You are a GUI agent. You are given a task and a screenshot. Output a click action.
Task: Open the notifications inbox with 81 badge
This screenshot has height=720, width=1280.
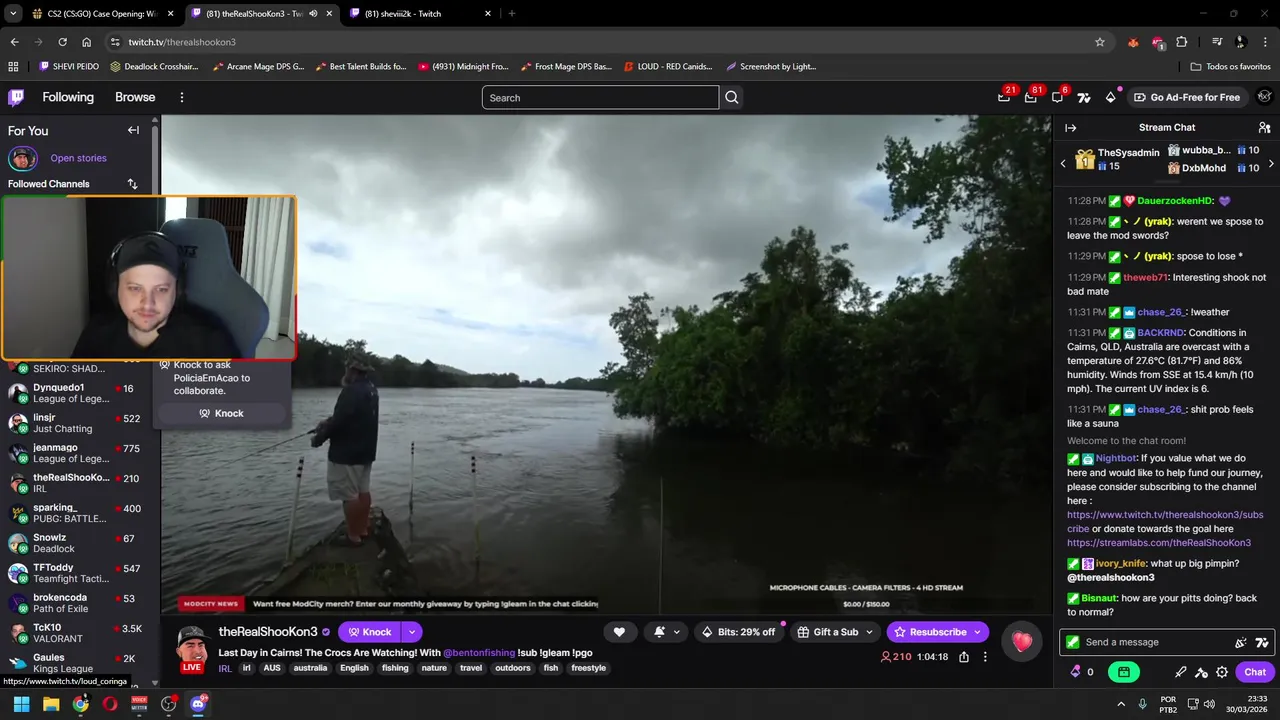click(1031, 97)
